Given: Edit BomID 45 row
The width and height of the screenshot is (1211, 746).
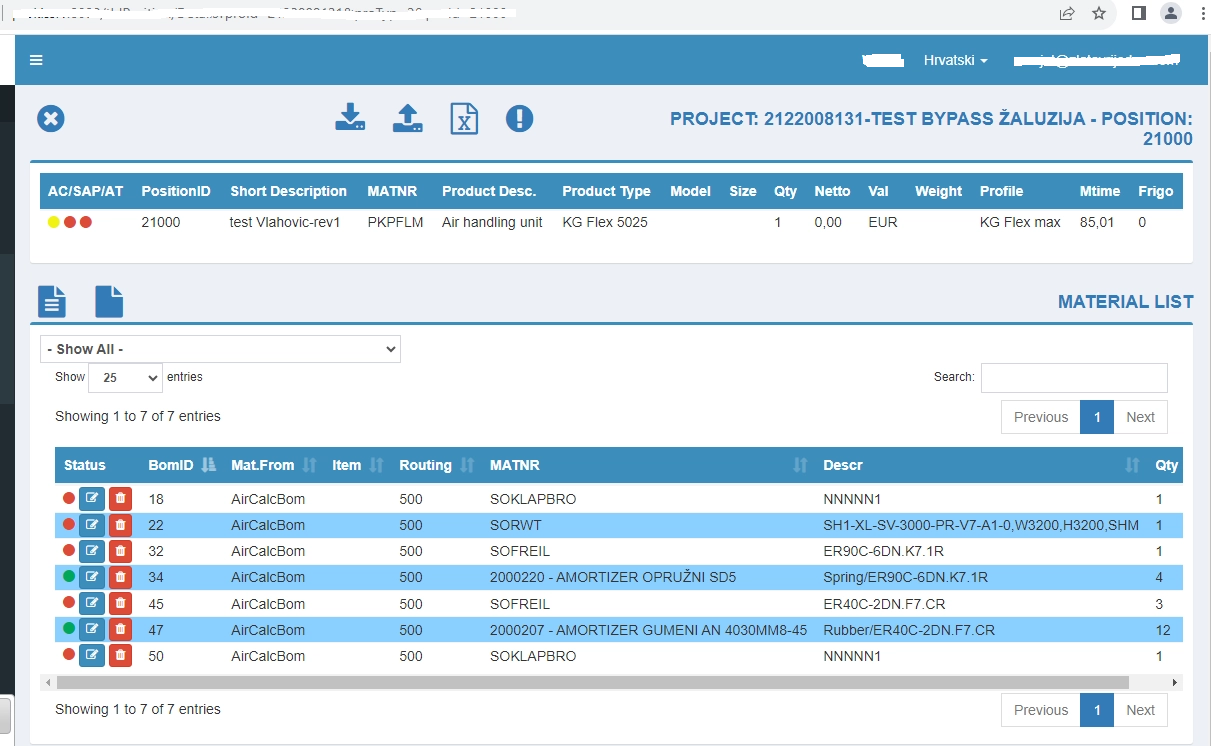Looking at the screenshot, I should point(92,603).
